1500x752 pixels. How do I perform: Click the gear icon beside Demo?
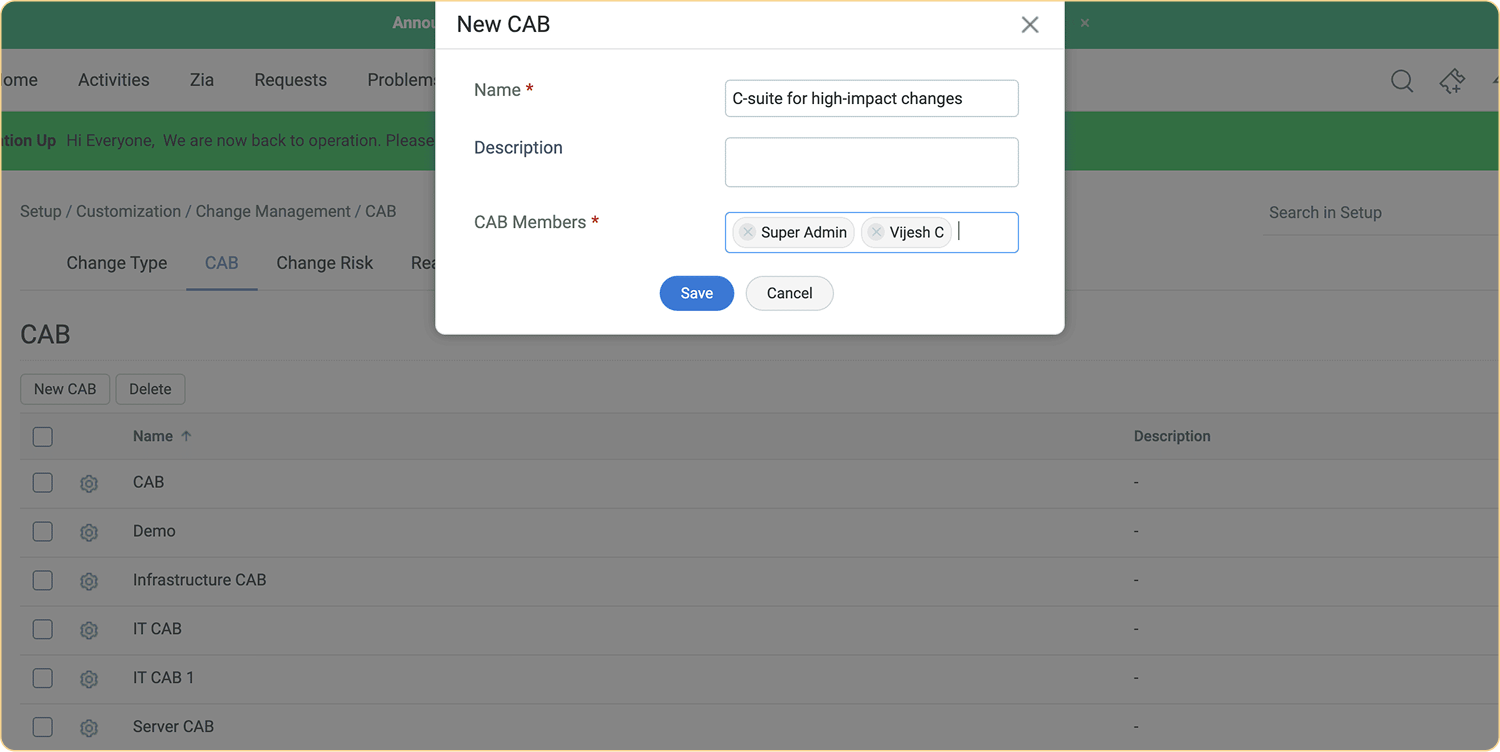(x=88, y=531)
